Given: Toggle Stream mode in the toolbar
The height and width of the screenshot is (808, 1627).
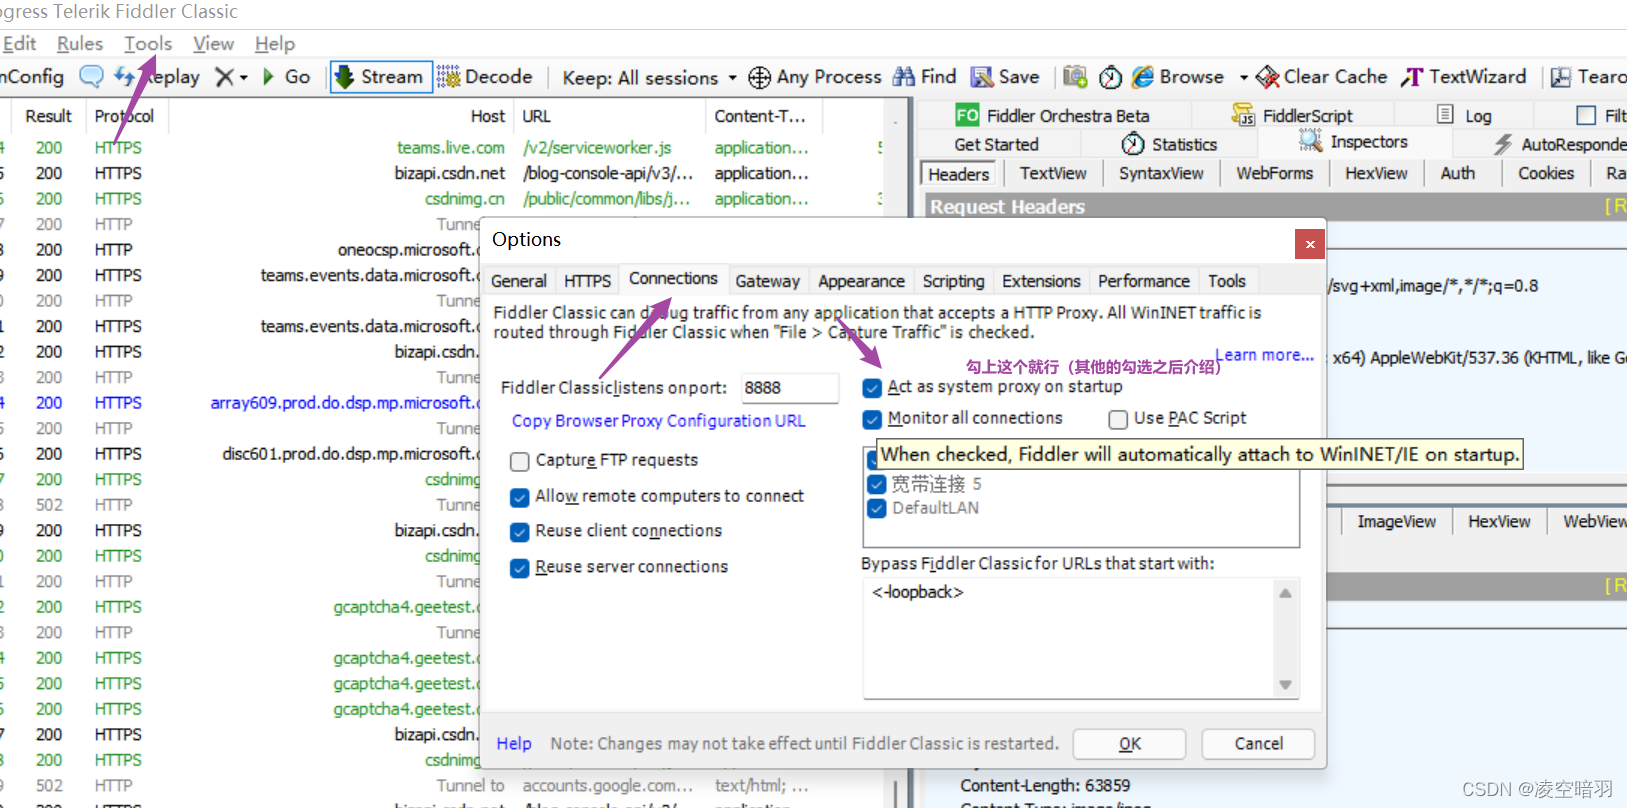Looking at the screenshot, I should [x=380, y=77].
